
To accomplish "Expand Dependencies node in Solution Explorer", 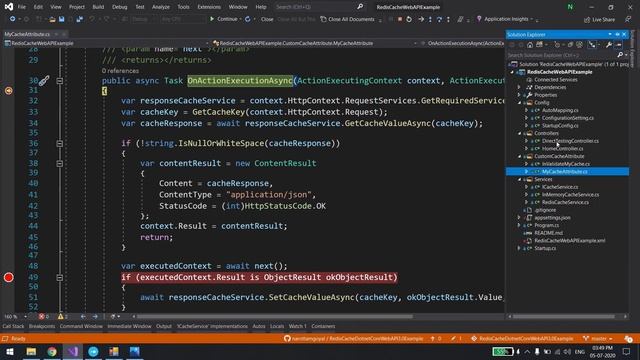I will [520, 87].
